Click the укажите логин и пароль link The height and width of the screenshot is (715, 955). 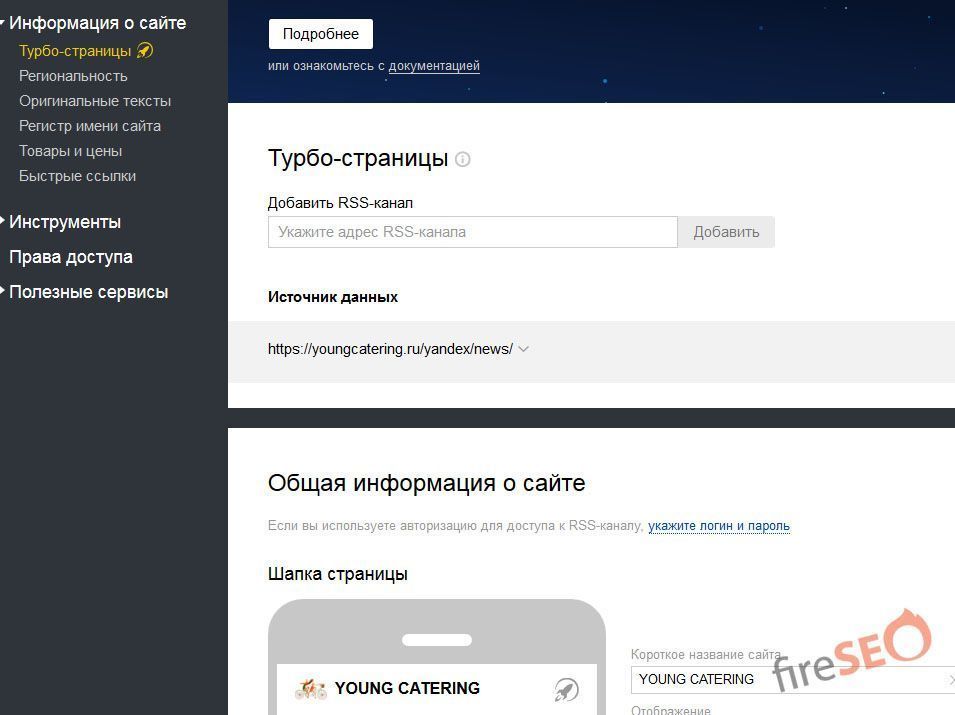[719, 525]
